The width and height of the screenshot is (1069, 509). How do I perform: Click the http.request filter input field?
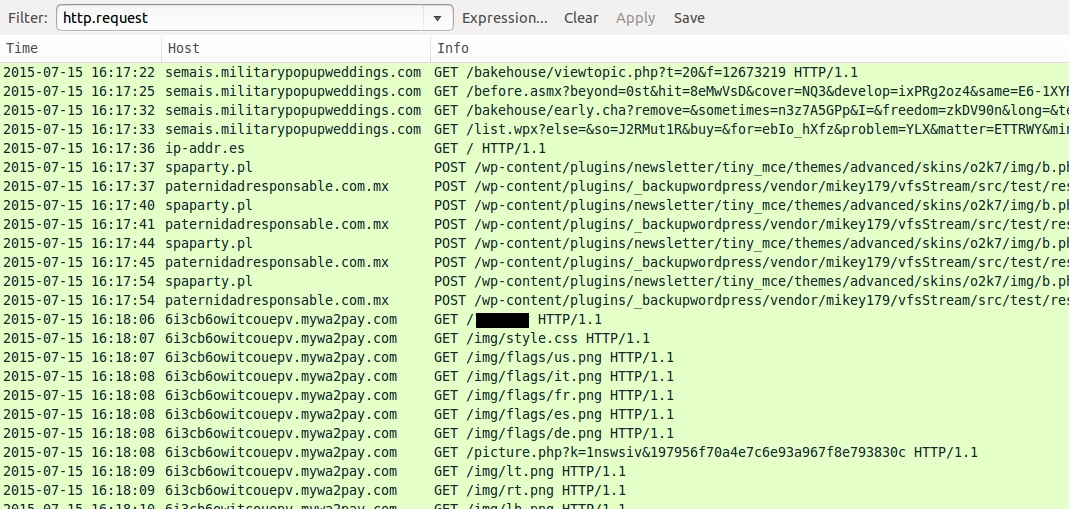(x=240, y=18)
